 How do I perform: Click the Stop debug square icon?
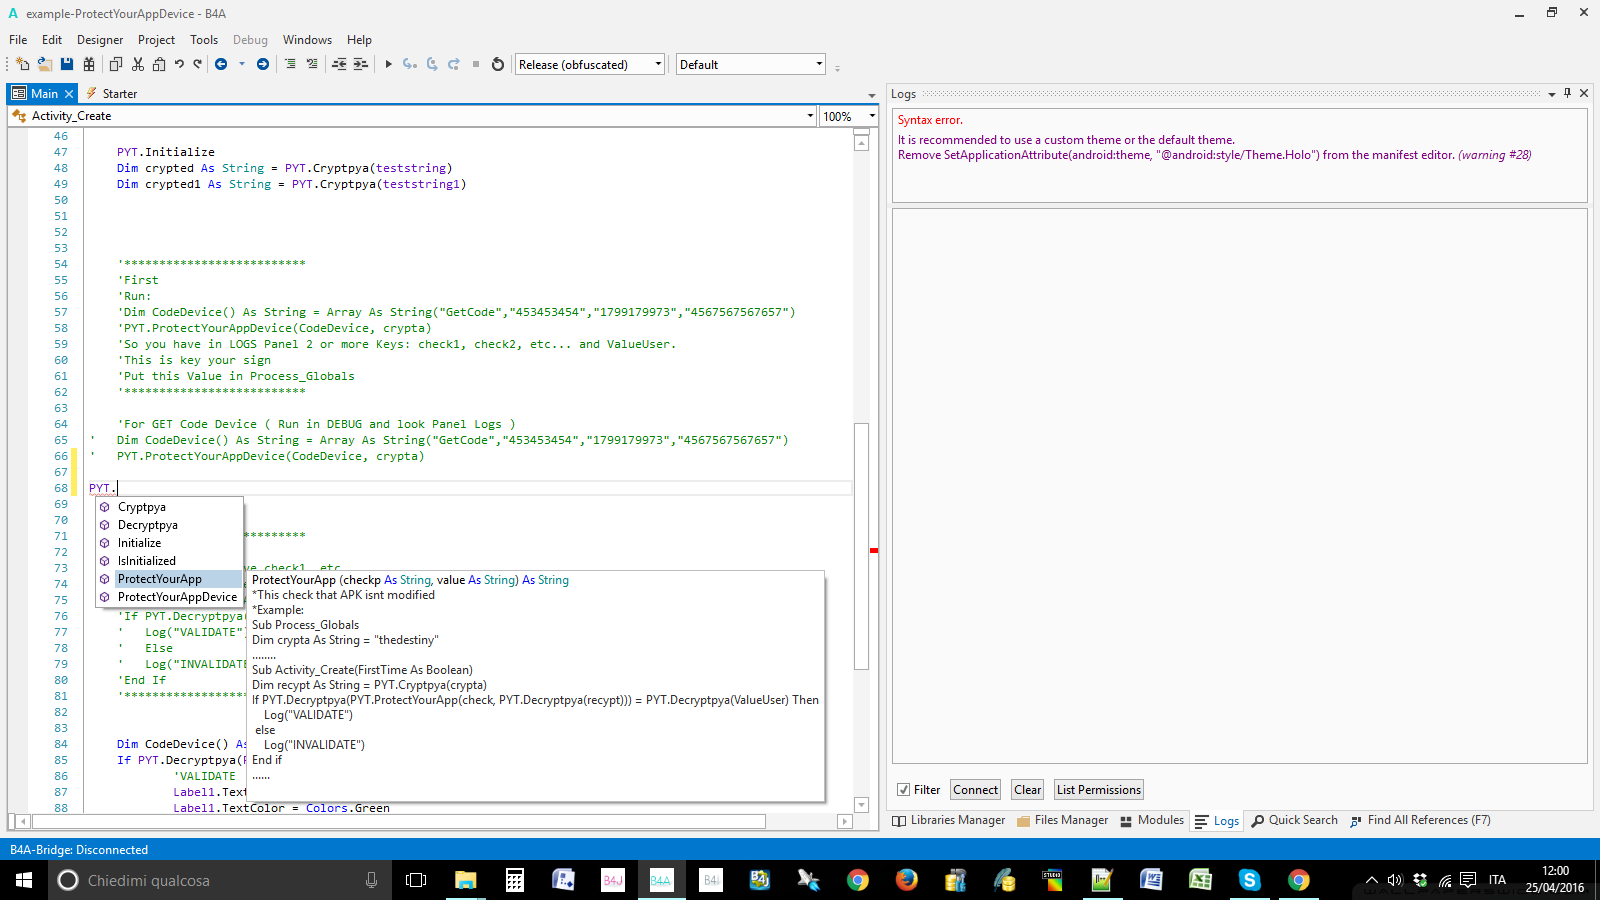click(x=476, y=64)
